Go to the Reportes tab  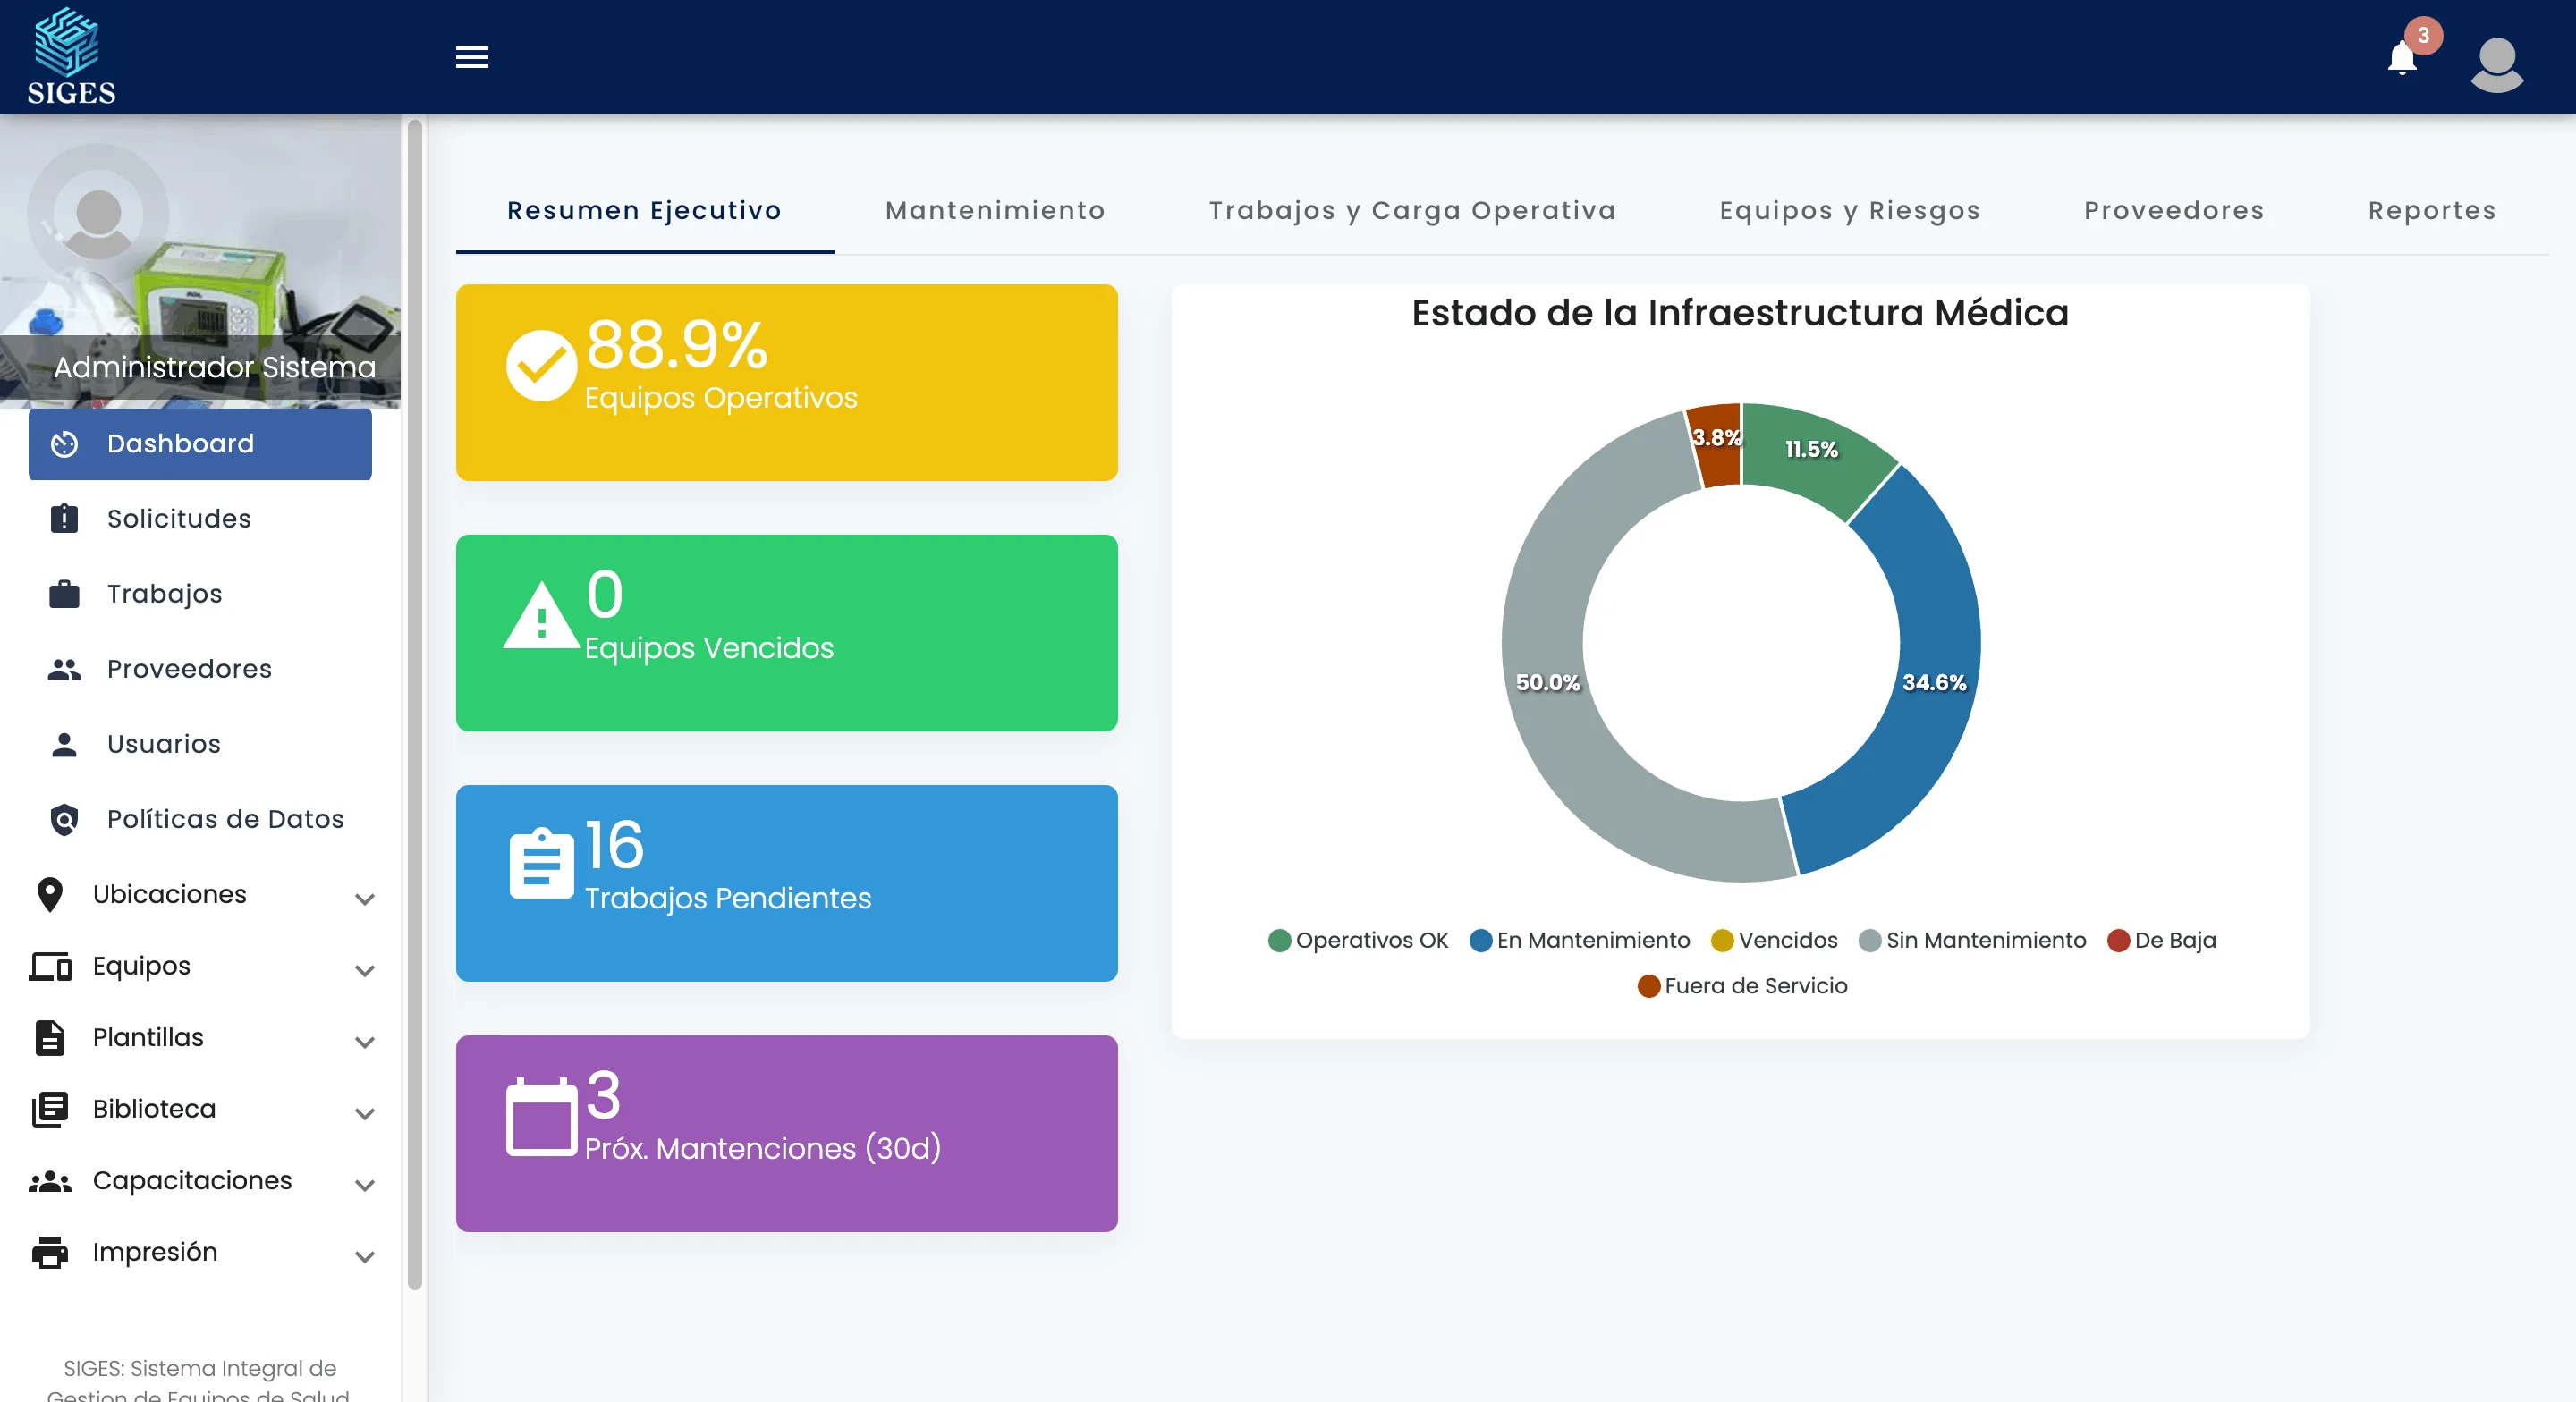point(2432,211)
